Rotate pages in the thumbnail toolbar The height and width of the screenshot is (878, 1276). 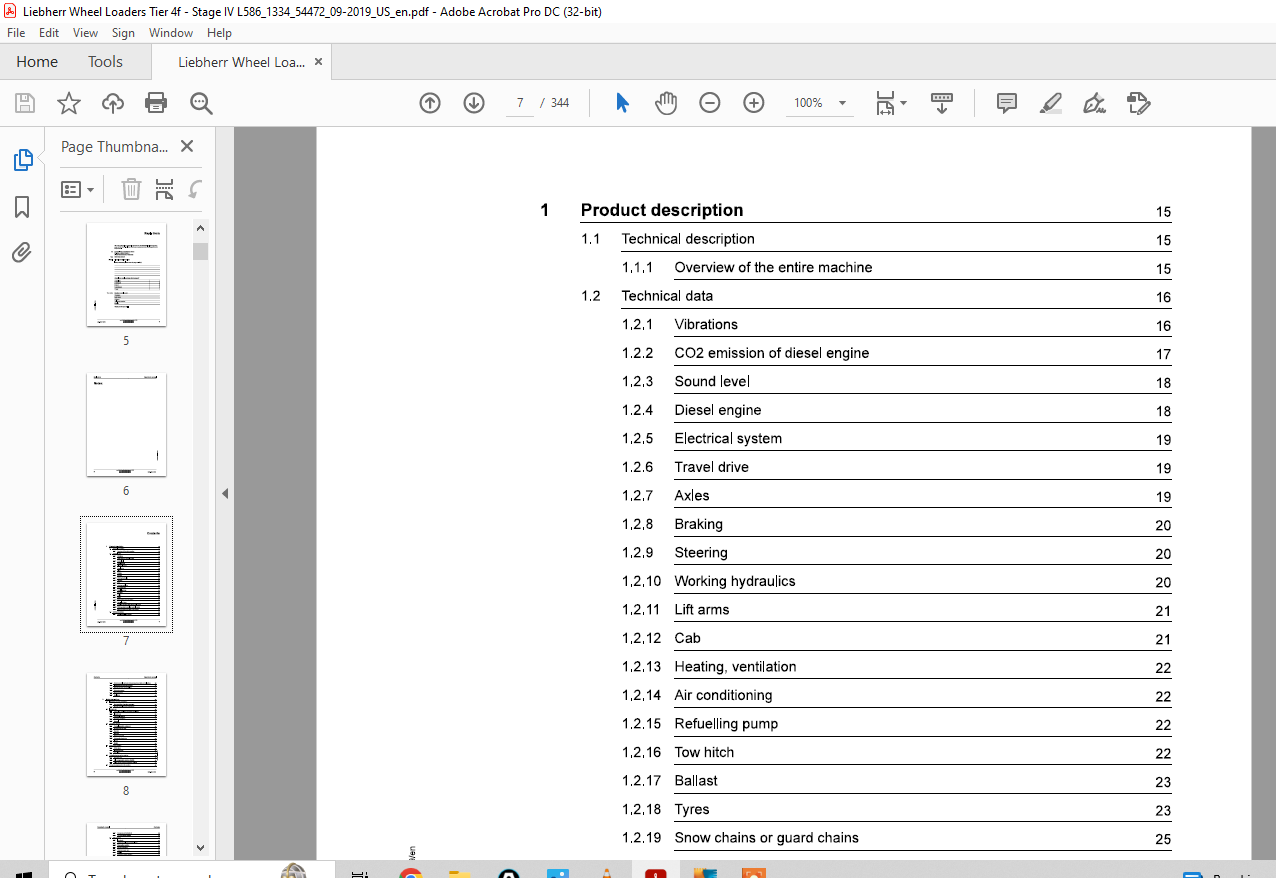[196, 189]
